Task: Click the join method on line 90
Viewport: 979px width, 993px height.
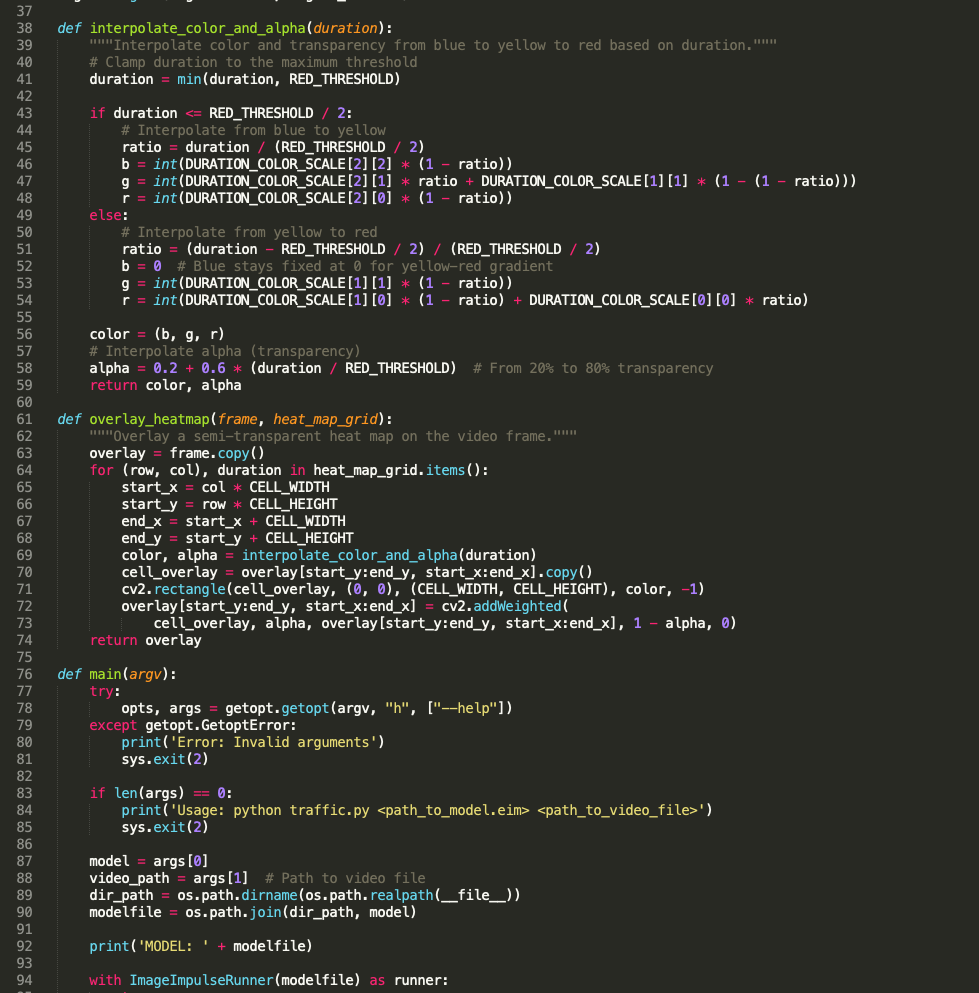Action: (x=265, y=913)
